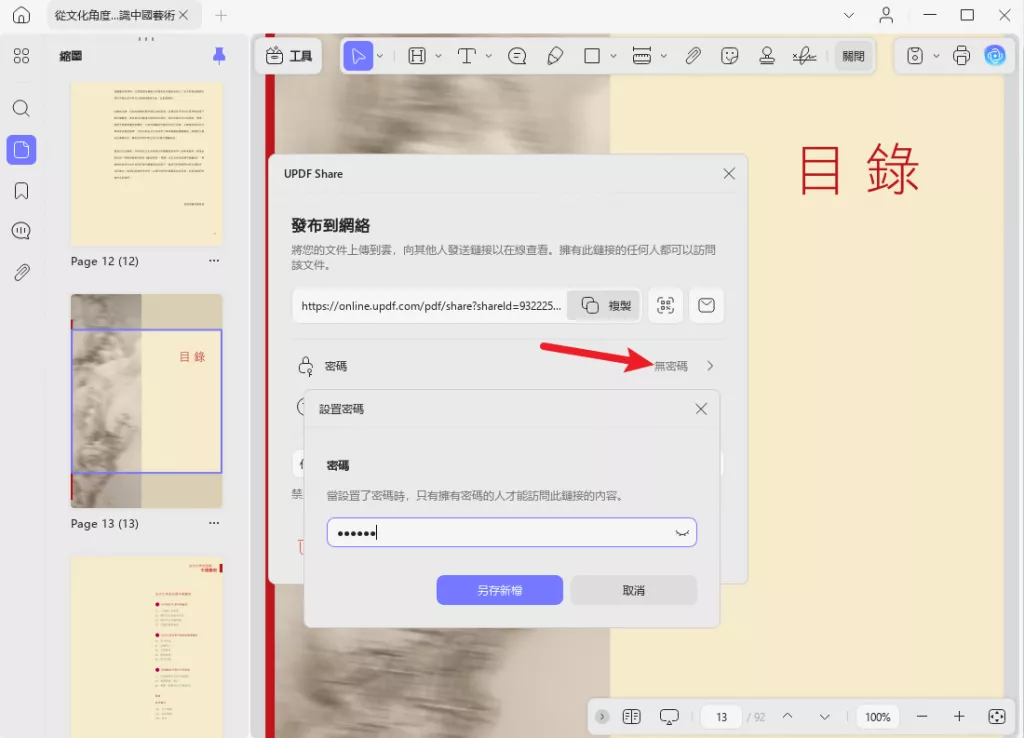Click the 另存新檔 button

[499, 590]
